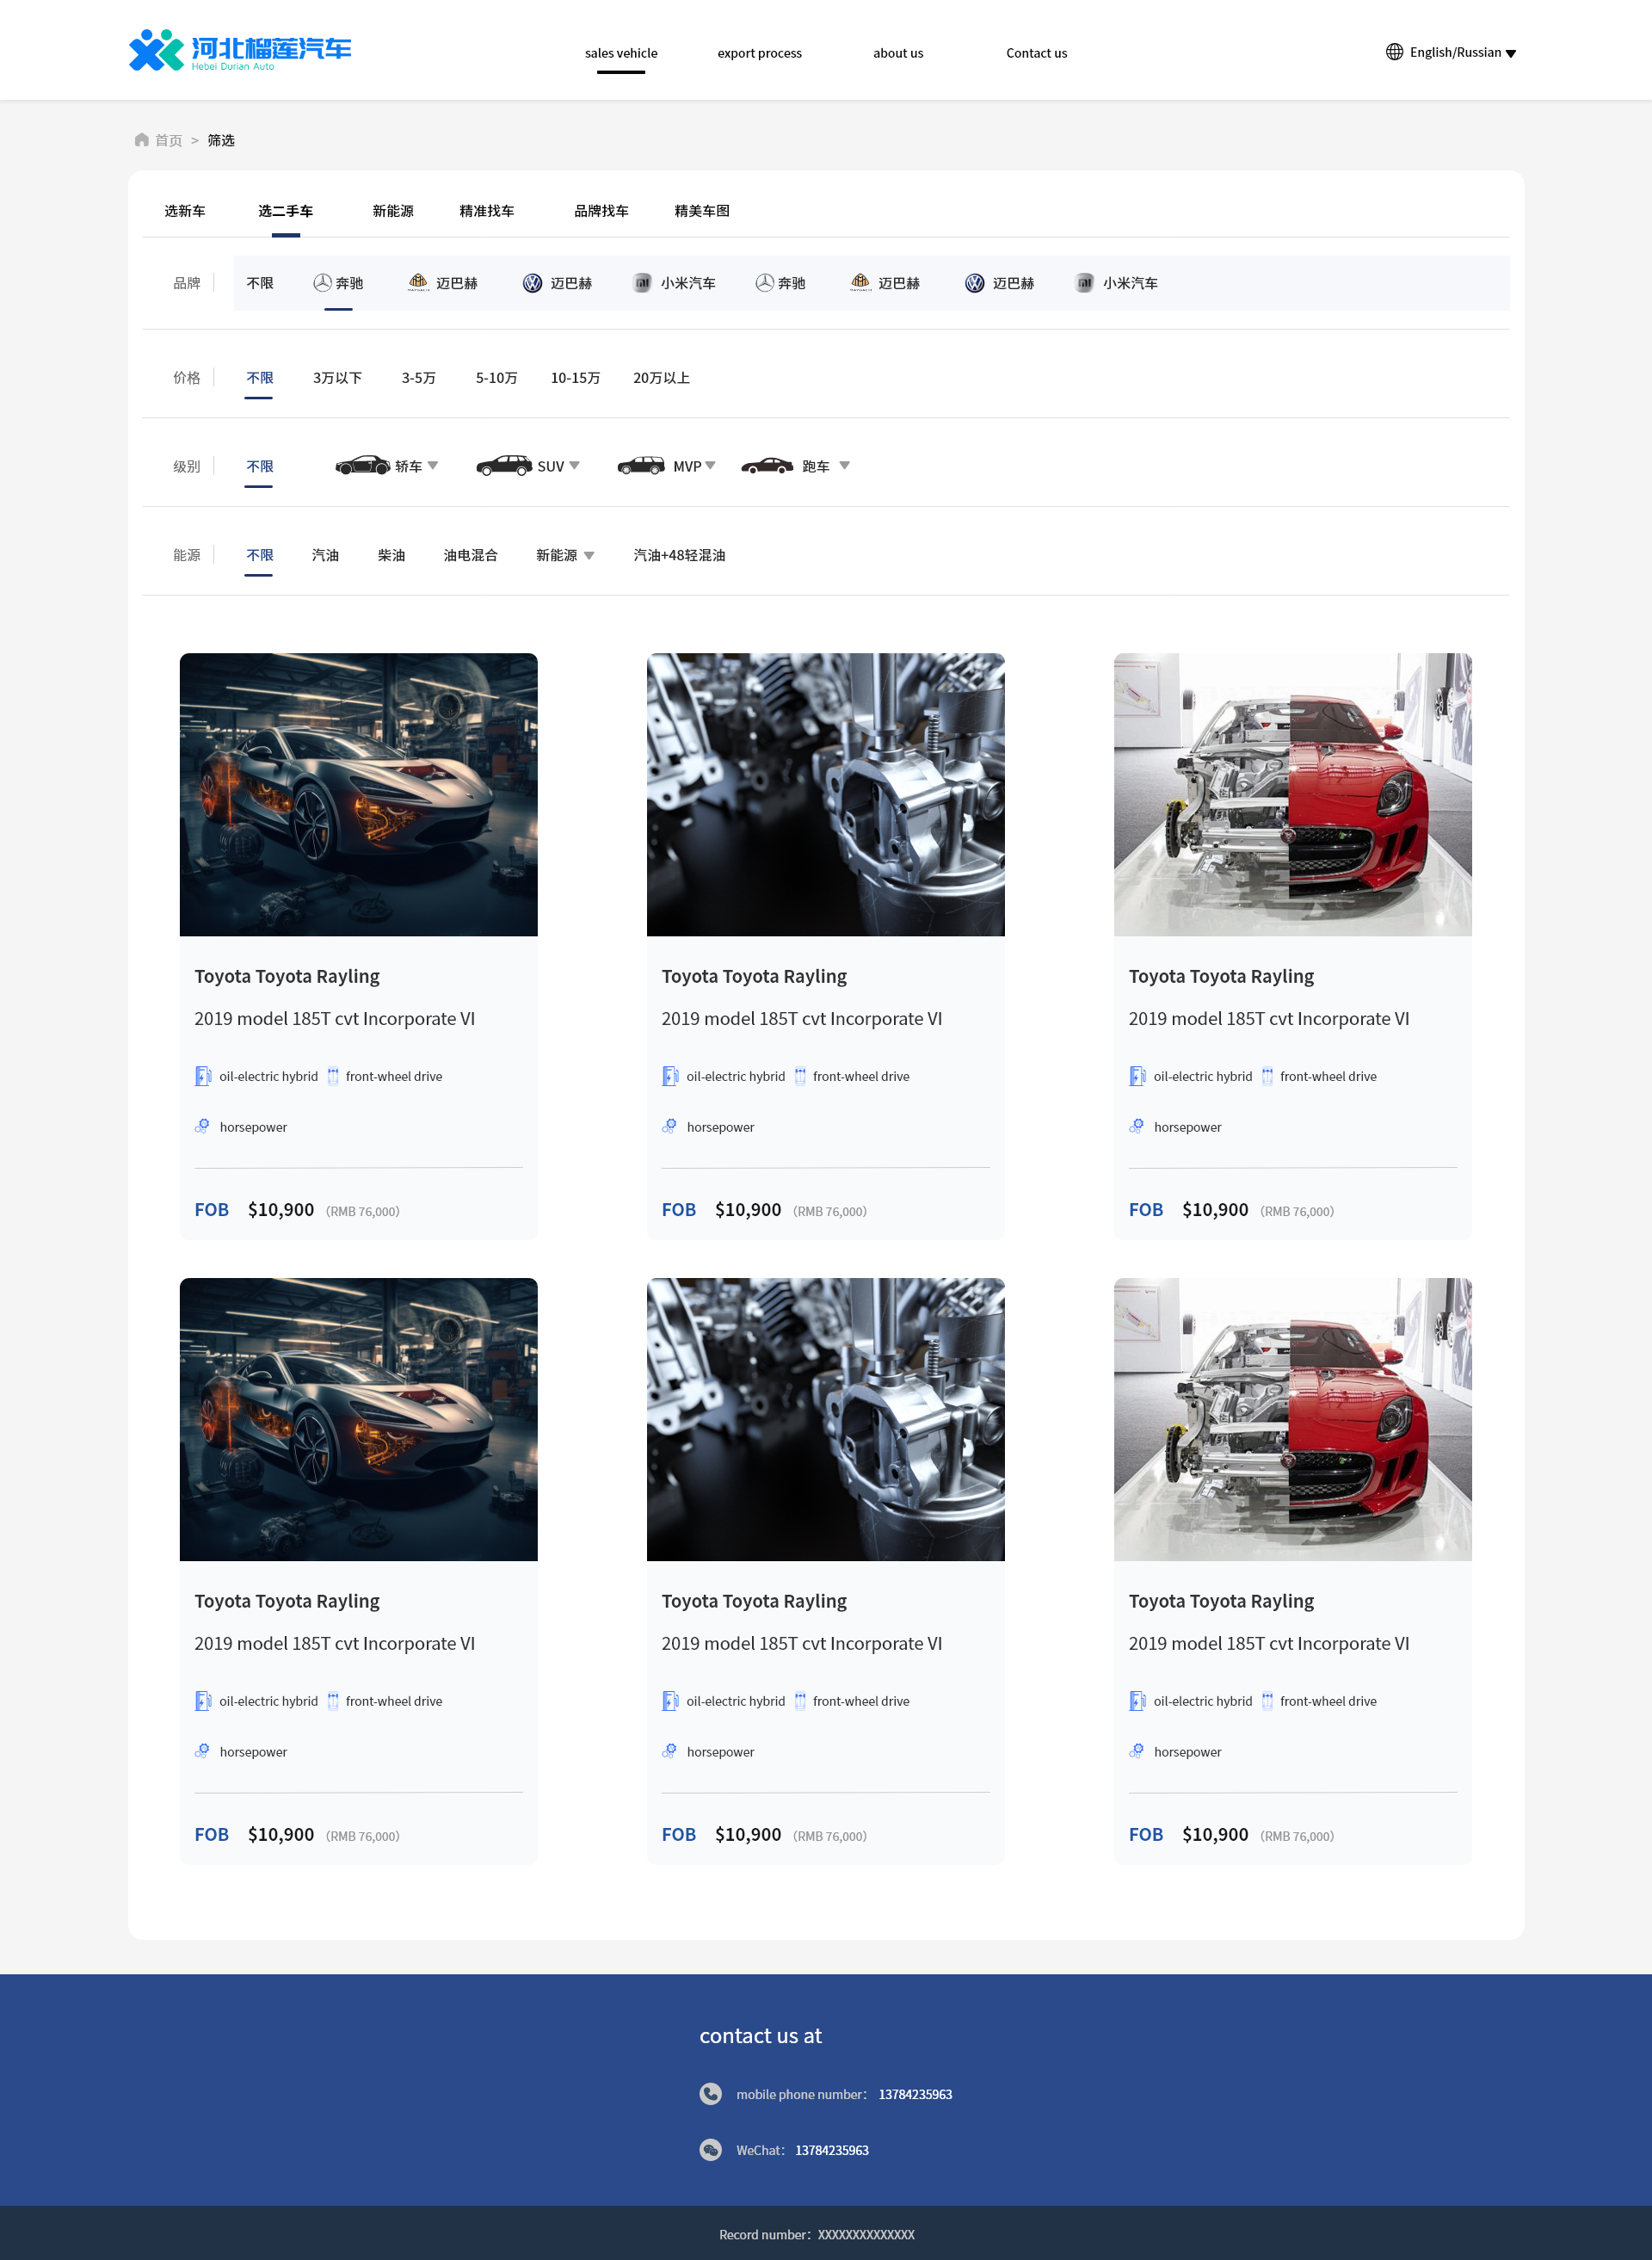
Task: Expand the 新能源 energy dropdown arrow
Action: [589, 556]
